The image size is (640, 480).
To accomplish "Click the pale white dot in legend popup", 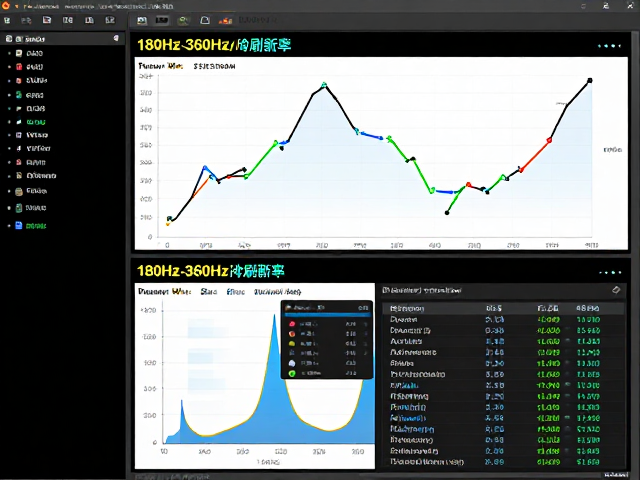I will click(x=292, y=363).
